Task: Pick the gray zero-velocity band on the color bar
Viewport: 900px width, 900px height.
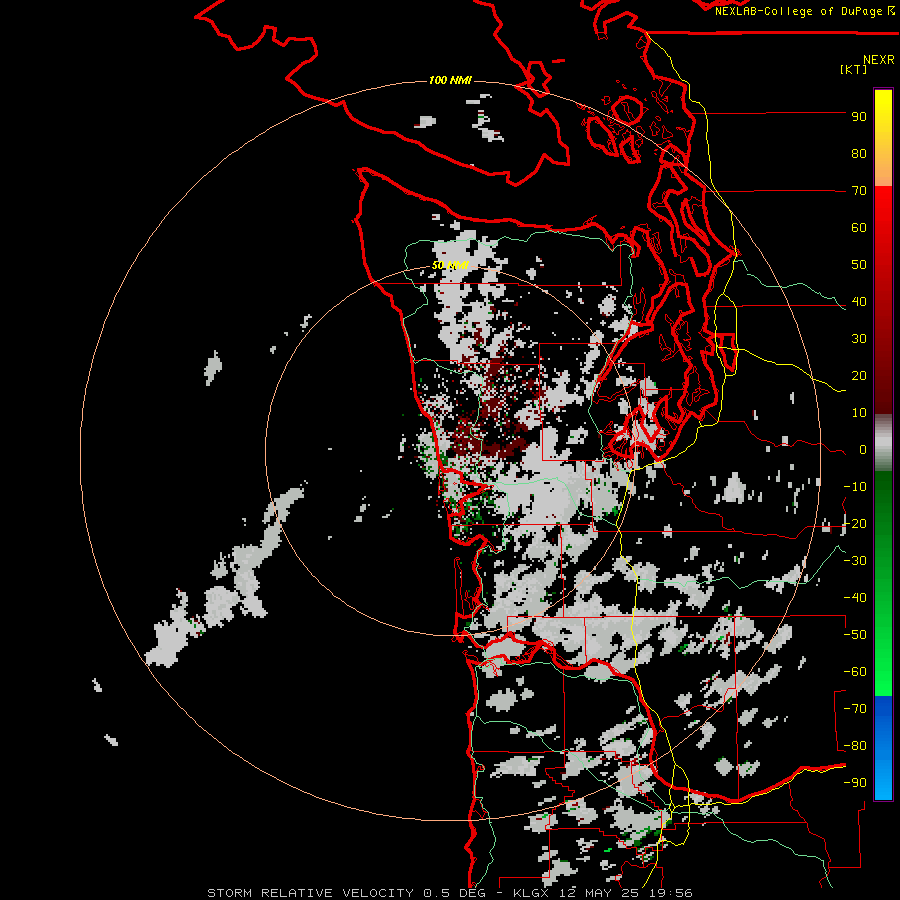Action: [883, 443]
